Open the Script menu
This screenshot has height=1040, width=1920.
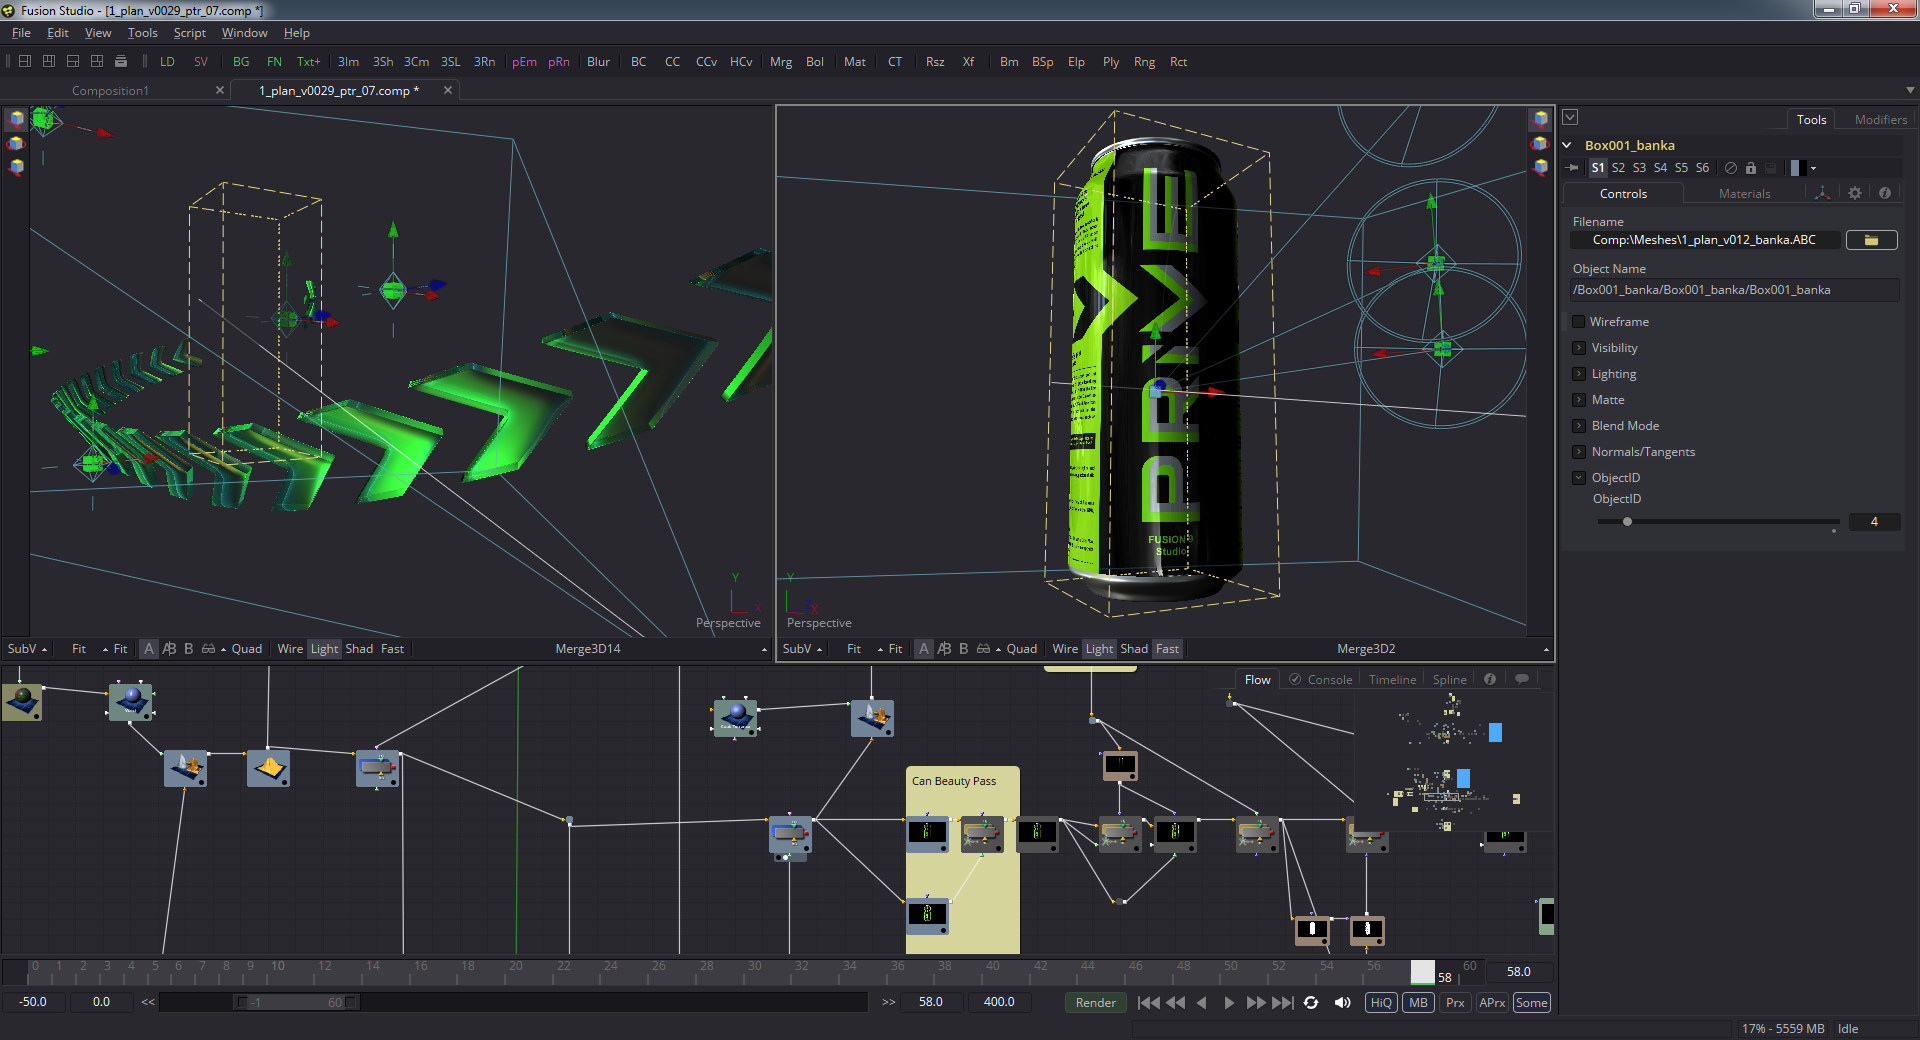pos(190,33)
